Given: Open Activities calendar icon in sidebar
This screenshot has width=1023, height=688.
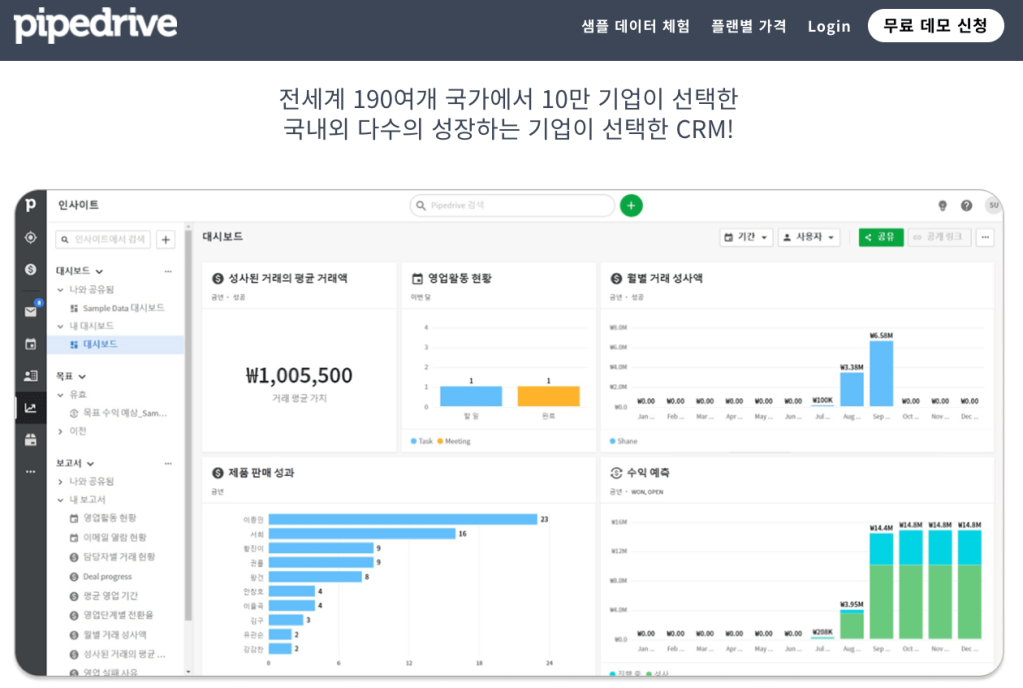Looking at the screenshot, I should tap(30, 344).
